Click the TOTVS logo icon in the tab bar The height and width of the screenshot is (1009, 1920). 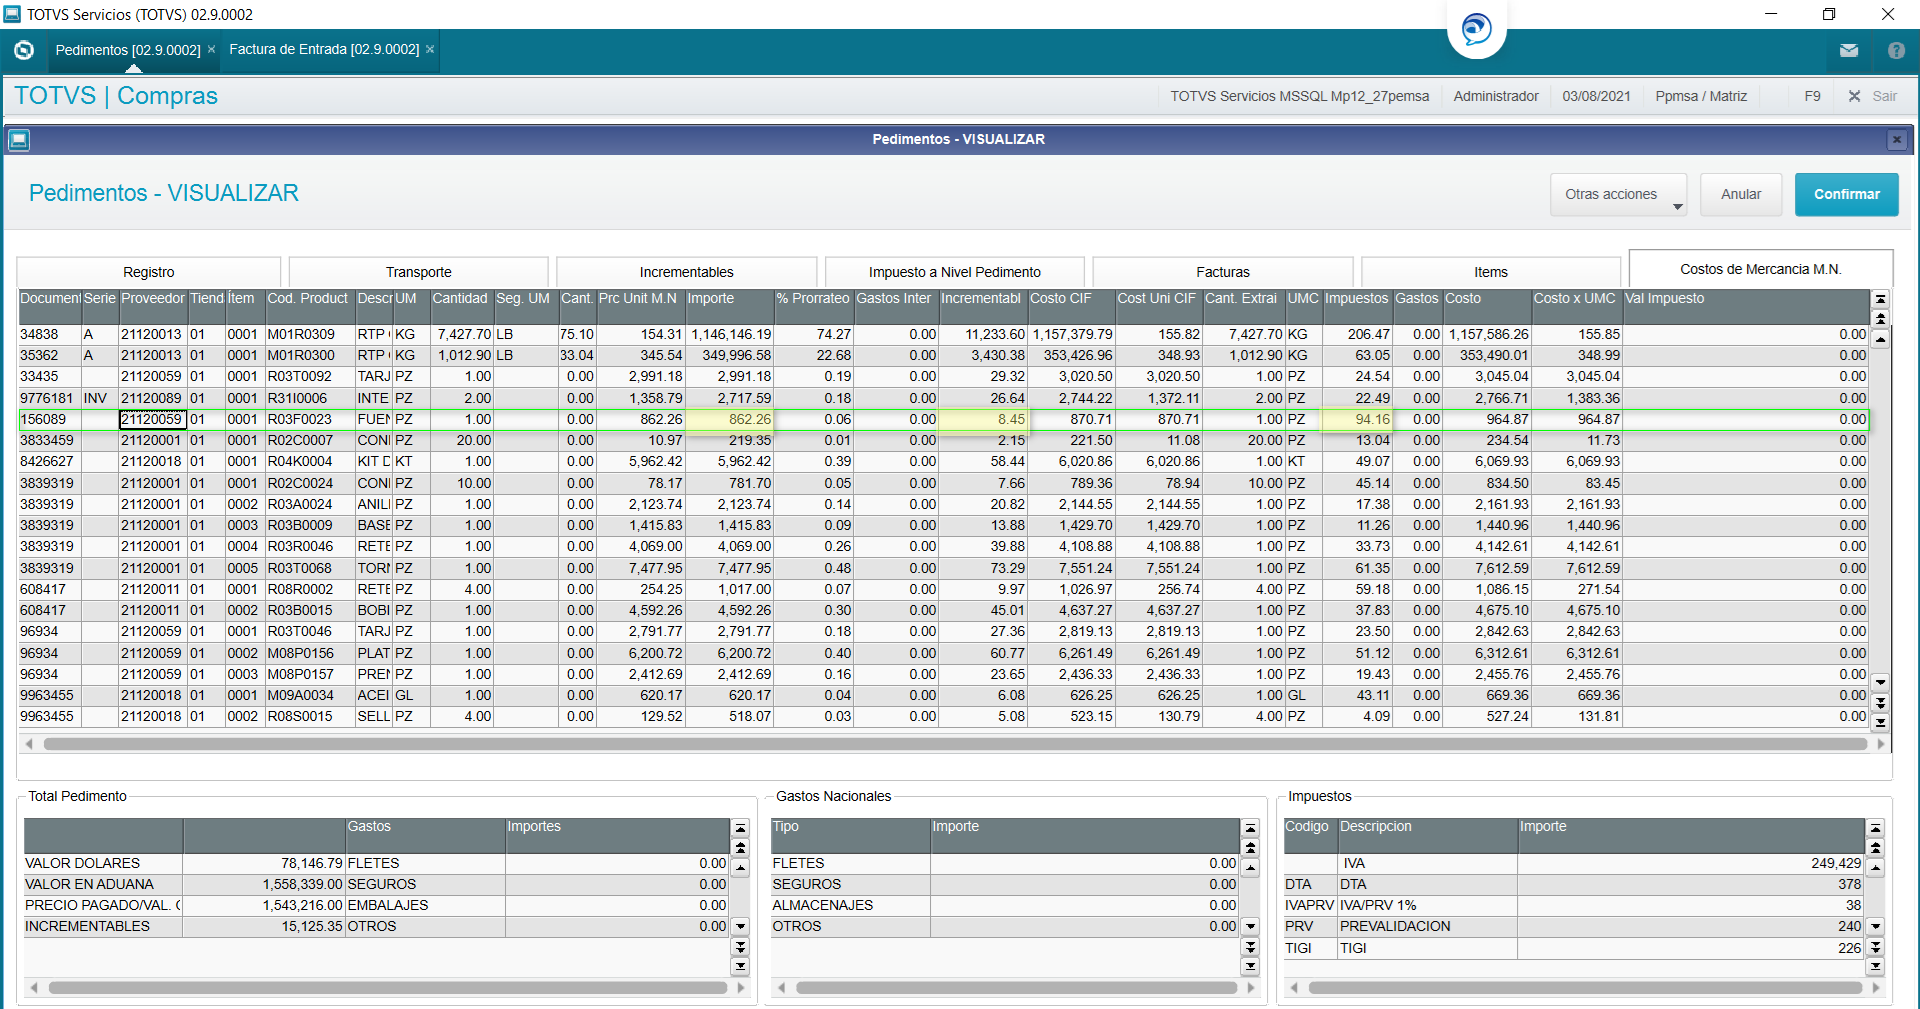[x=24, y=50]
